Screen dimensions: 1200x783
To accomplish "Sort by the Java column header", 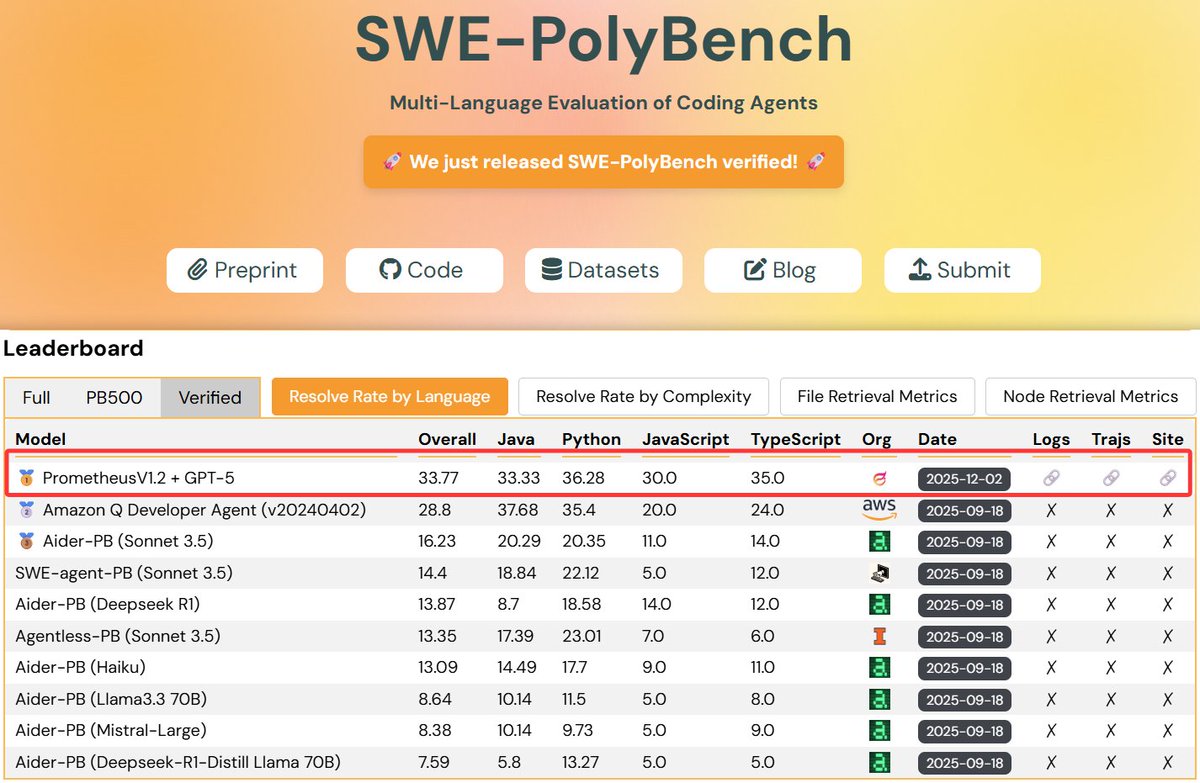I will coord(516,439).
